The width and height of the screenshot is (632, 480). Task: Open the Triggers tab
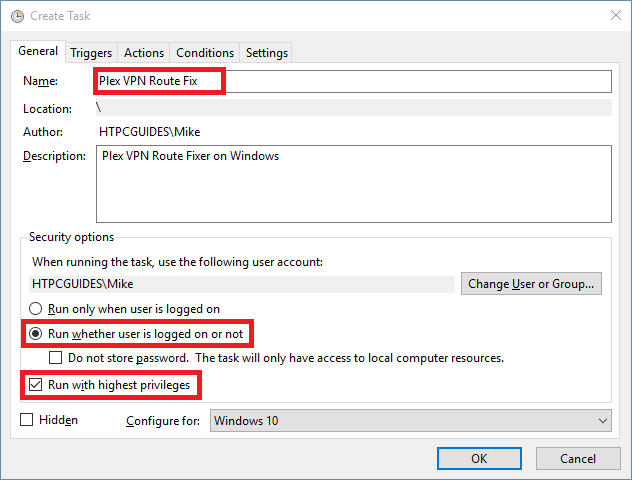tap(91, 53)
